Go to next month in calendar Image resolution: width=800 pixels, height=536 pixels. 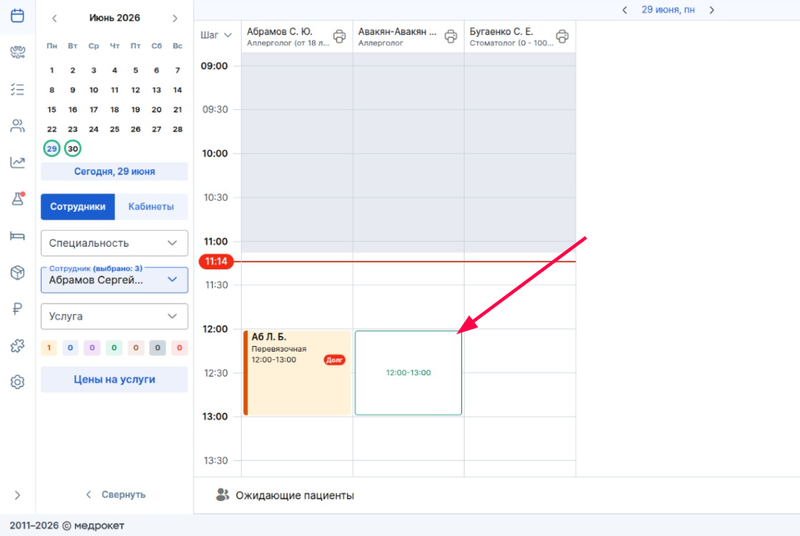175,18
